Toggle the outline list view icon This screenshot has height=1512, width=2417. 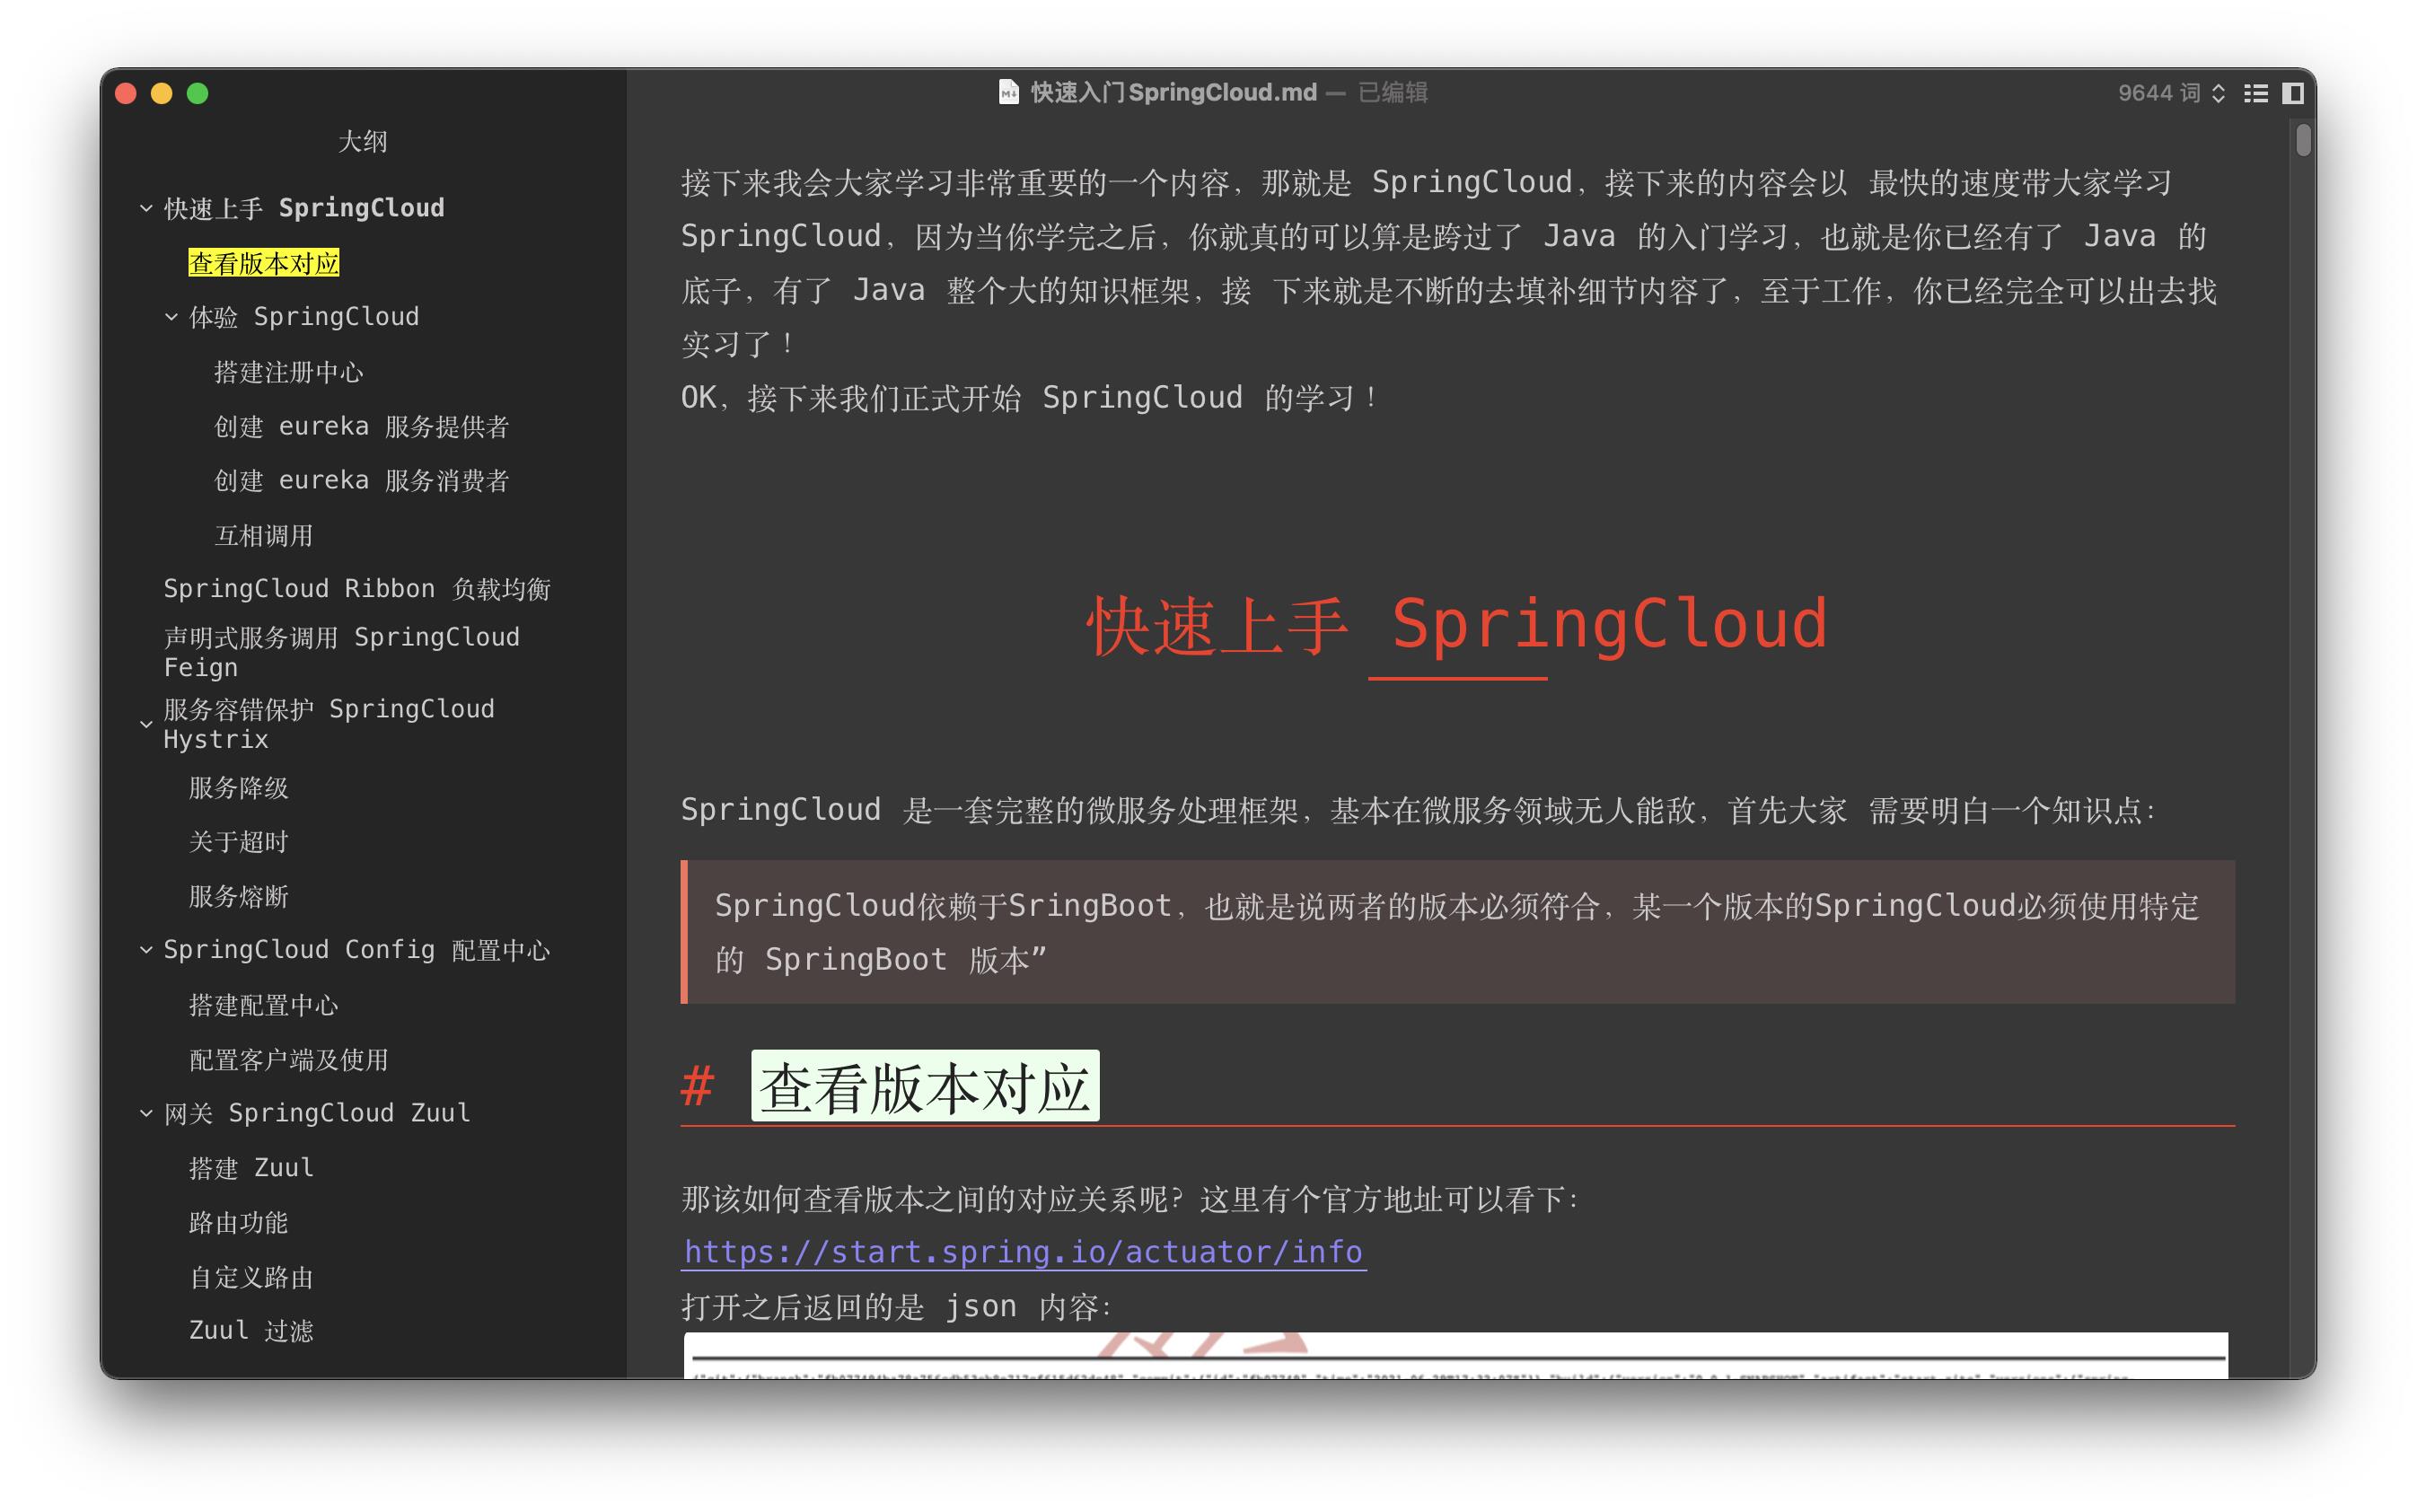click(x=2255, y=93)
